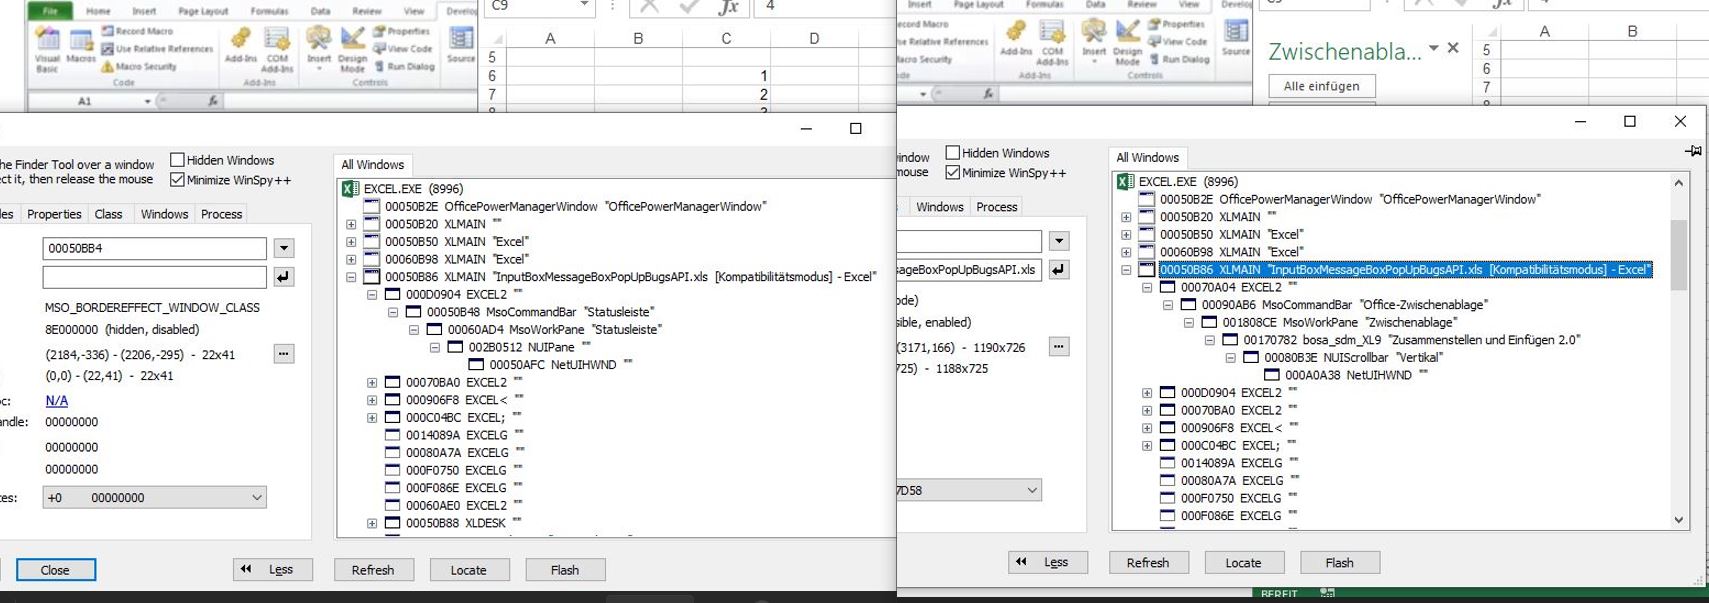Screen dimensions: 1709x603
Task: Click the N/A link in left WinSpy
Action: coord(57,400)
